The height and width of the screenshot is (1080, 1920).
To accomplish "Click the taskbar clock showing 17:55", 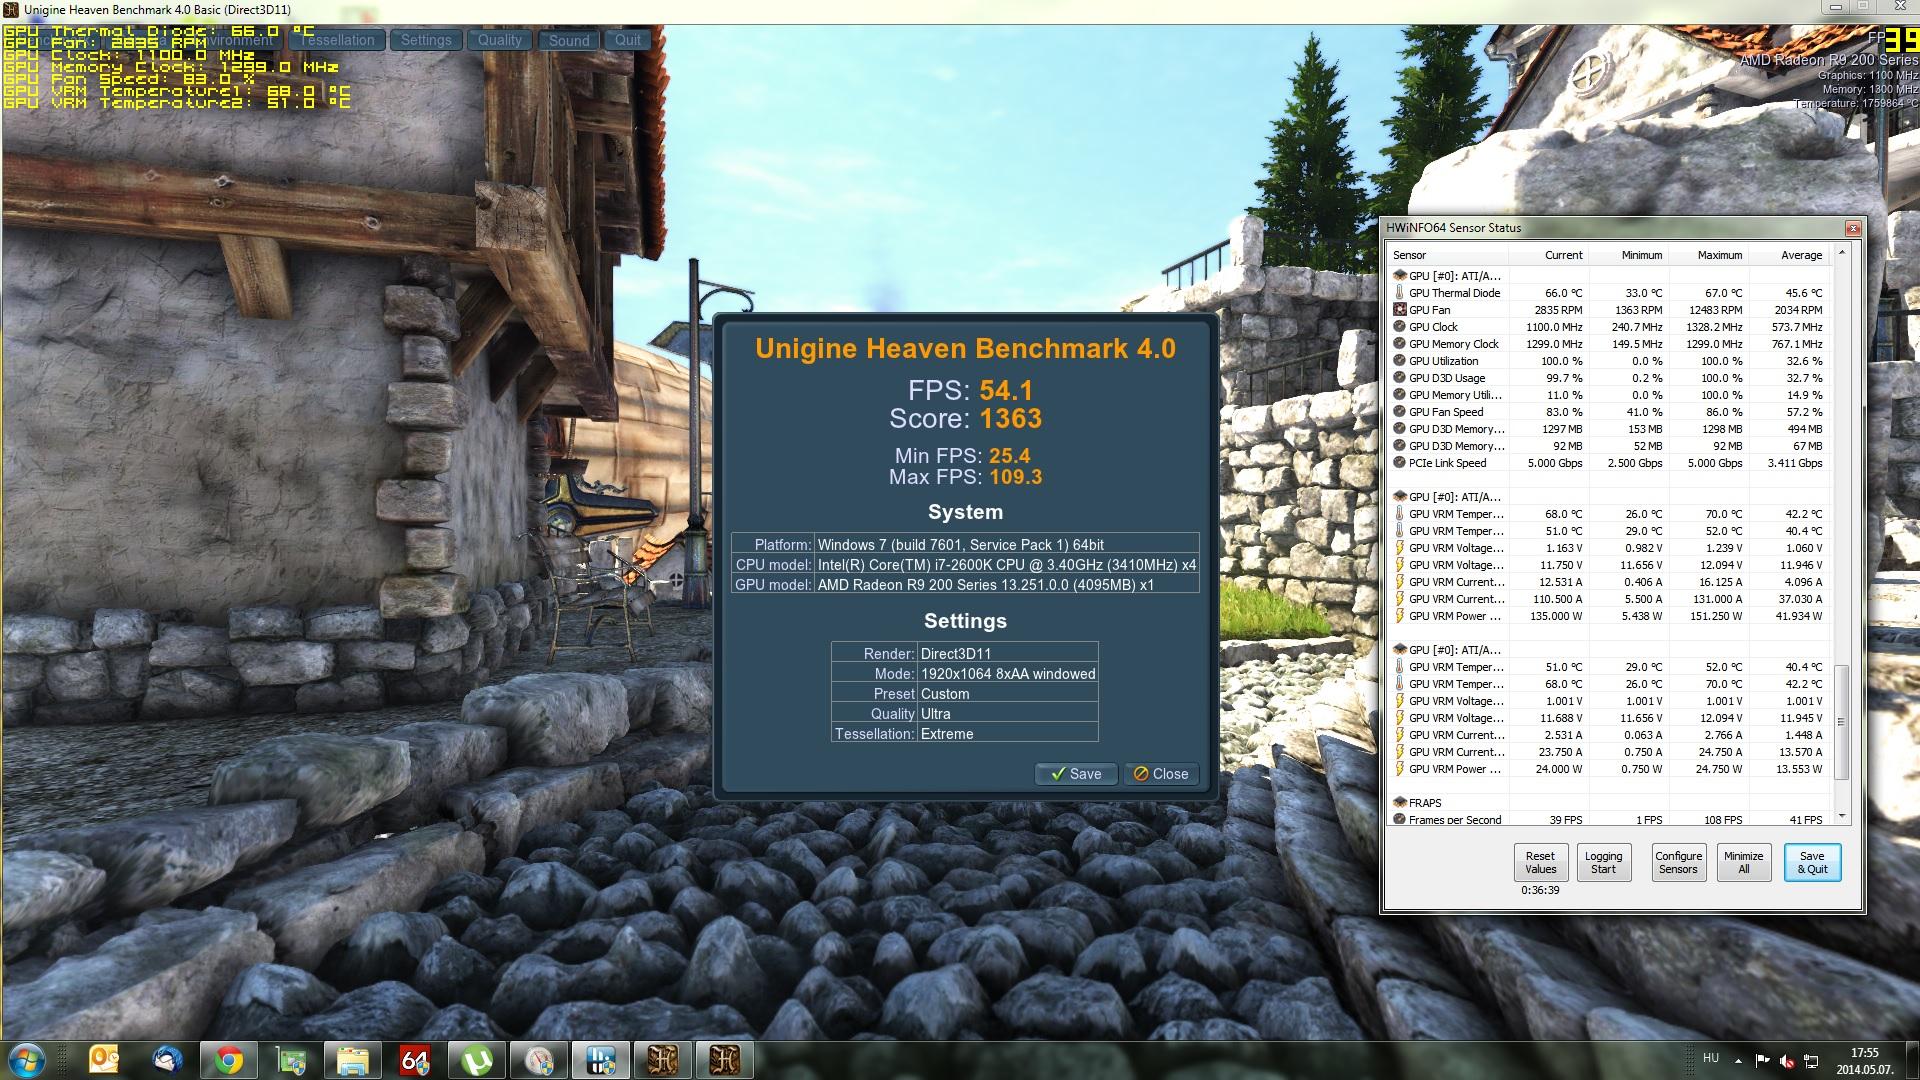I will click(1864, 1053).
